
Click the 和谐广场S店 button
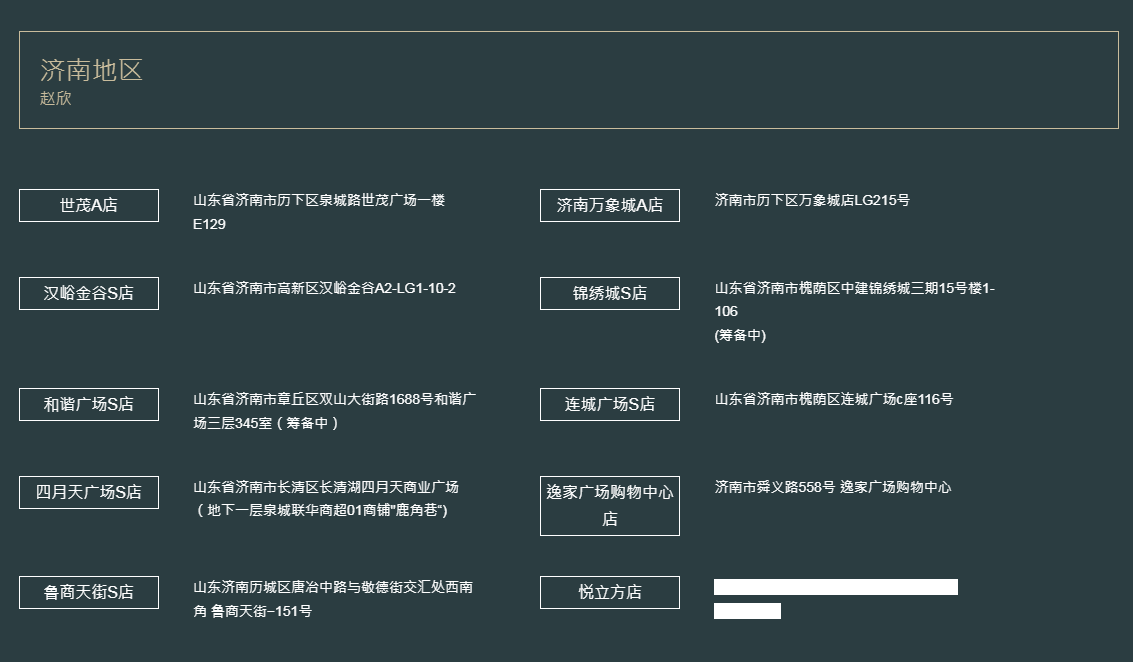pyautogui.click(x=89, y=404)
